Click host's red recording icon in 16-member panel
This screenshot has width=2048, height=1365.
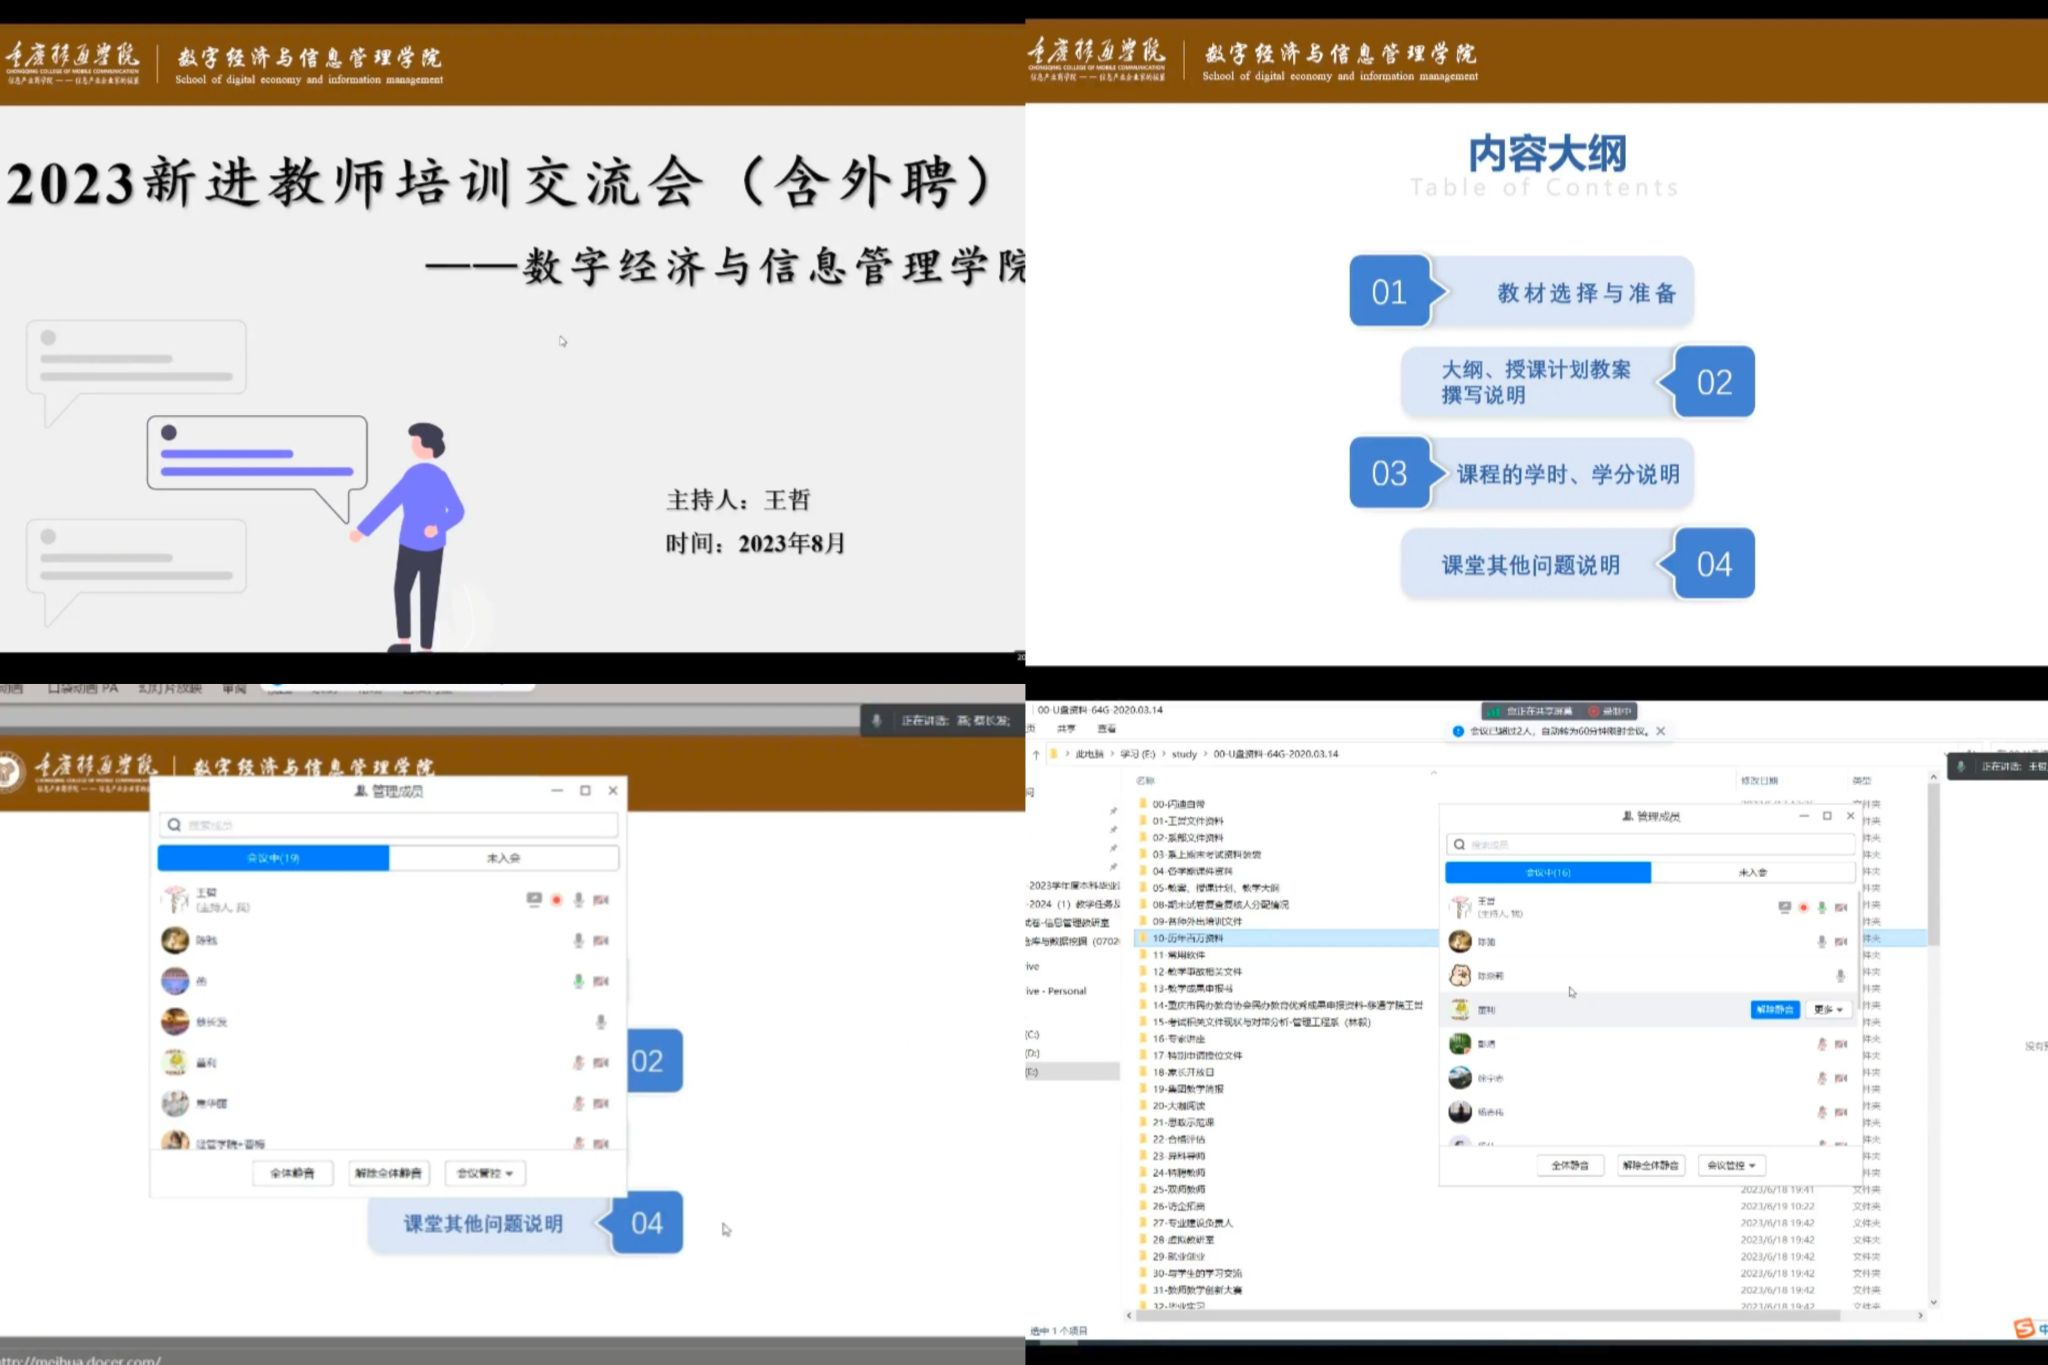click(x=1803, y=908)
